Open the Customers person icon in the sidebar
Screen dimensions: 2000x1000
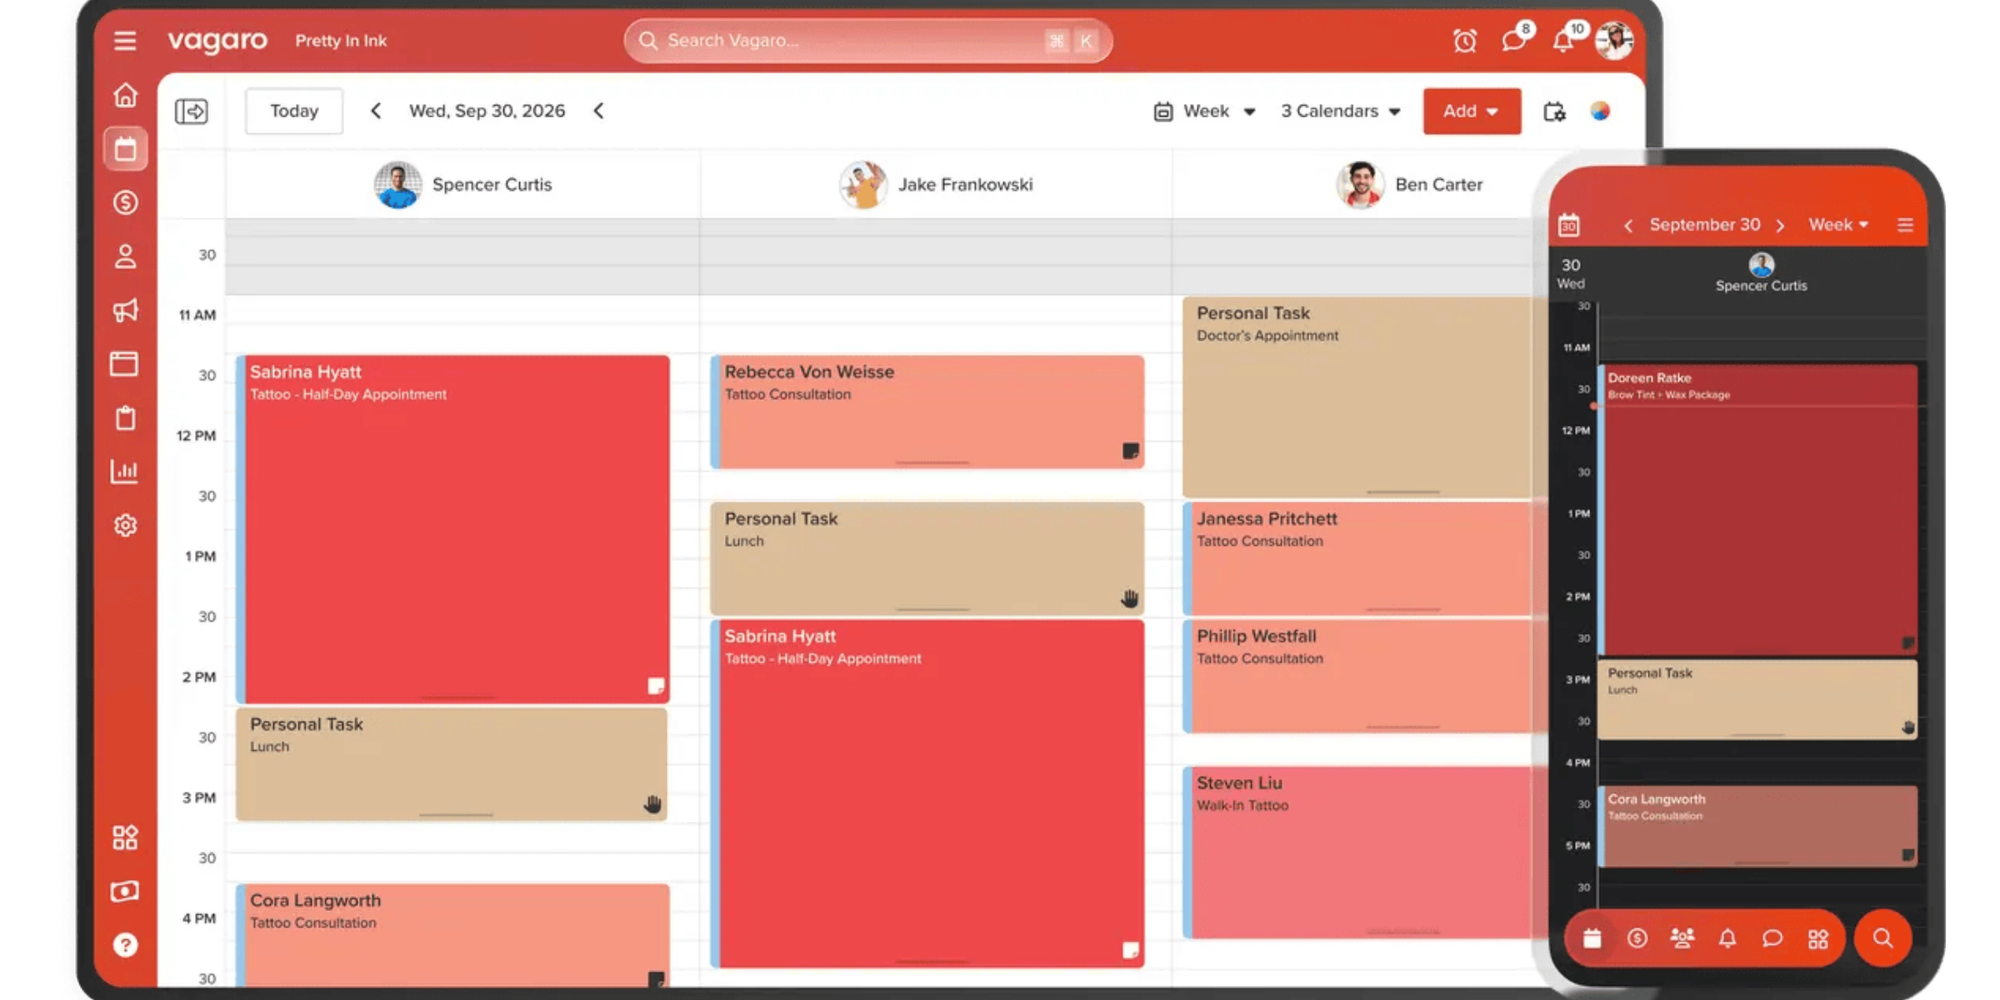125,257
